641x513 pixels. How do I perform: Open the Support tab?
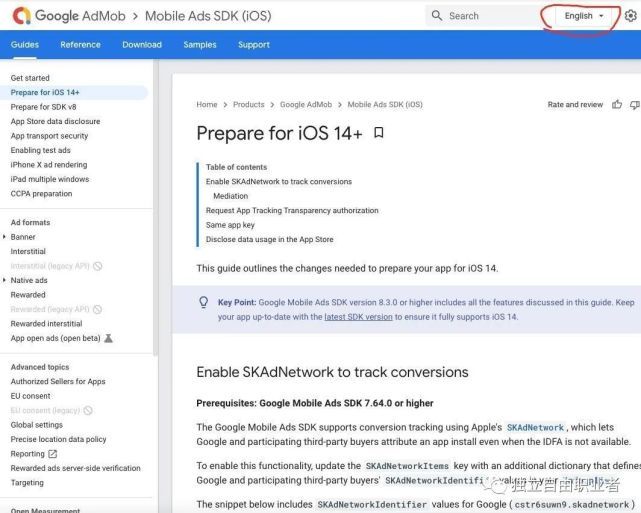254,45
